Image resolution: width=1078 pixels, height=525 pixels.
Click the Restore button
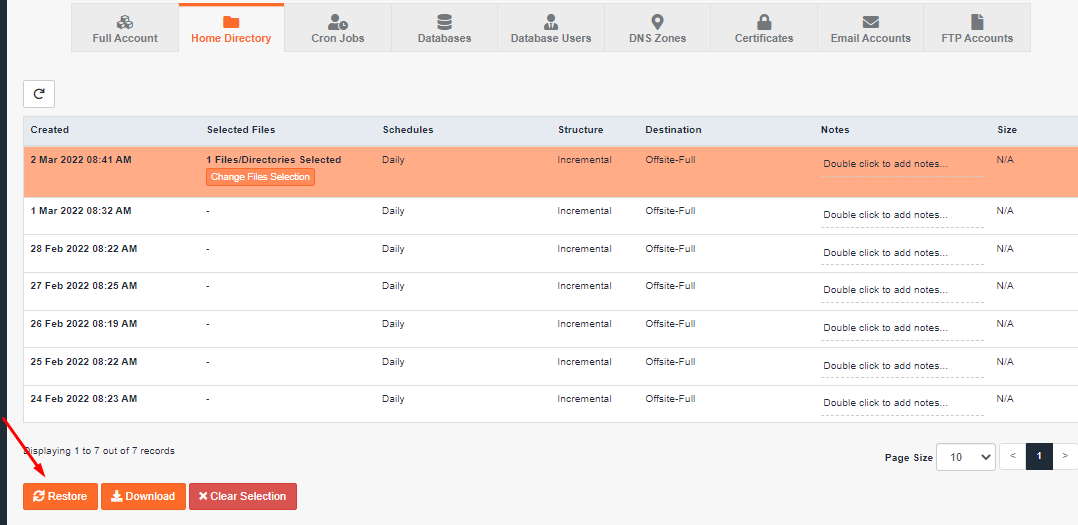pos(60,496)
